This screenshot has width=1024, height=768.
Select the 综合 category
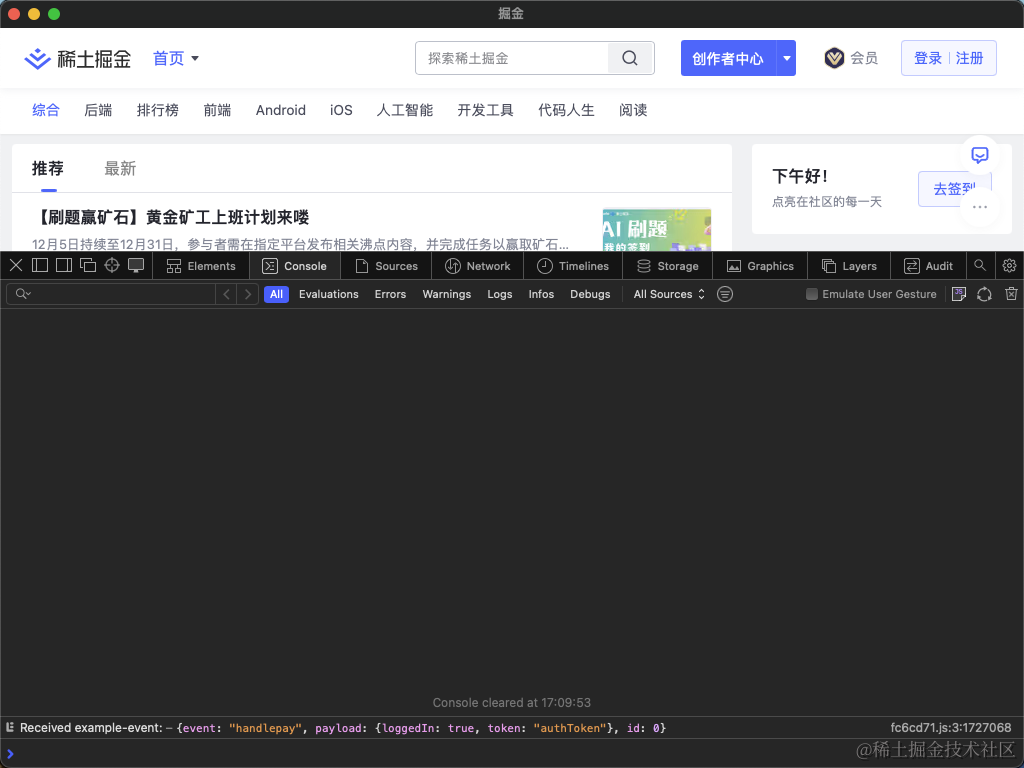(x=46, y=110)
